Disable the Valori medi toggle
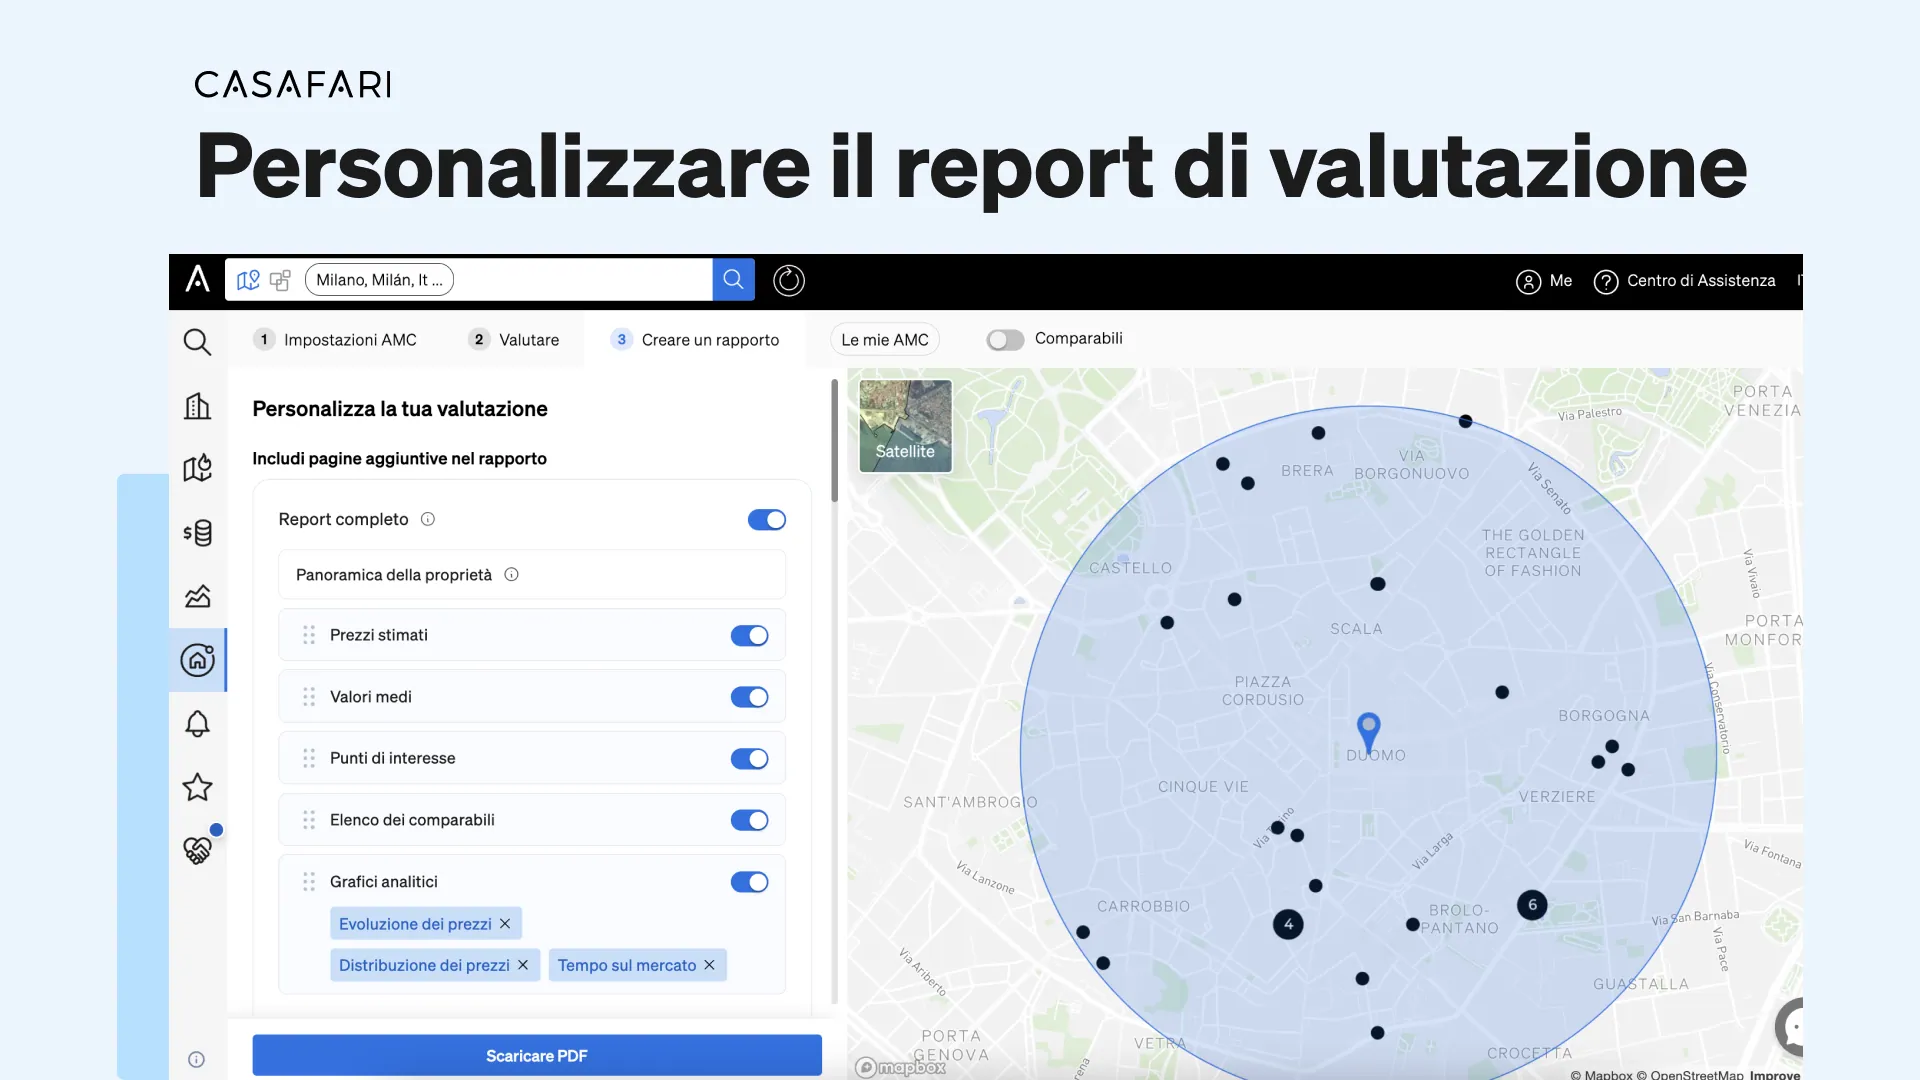 pyautogui.click(x=749, y=697)
